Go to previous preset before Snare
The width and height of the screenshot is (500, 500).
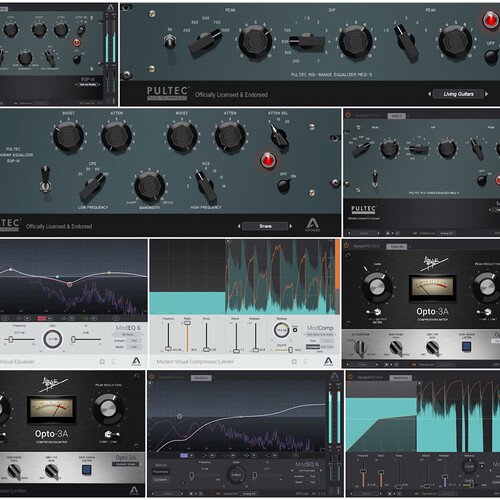(239, 226)
